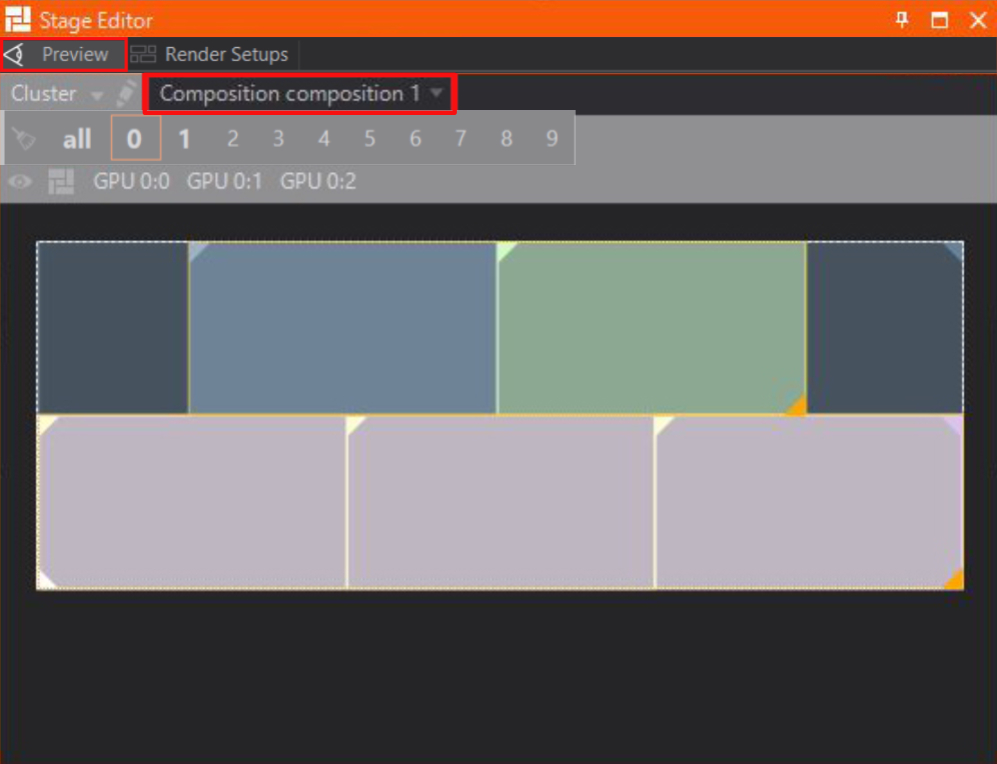The width and height of the screenshot is (997, 764).
Task: Toggle GPU 0:0 output
Action: 131,182
